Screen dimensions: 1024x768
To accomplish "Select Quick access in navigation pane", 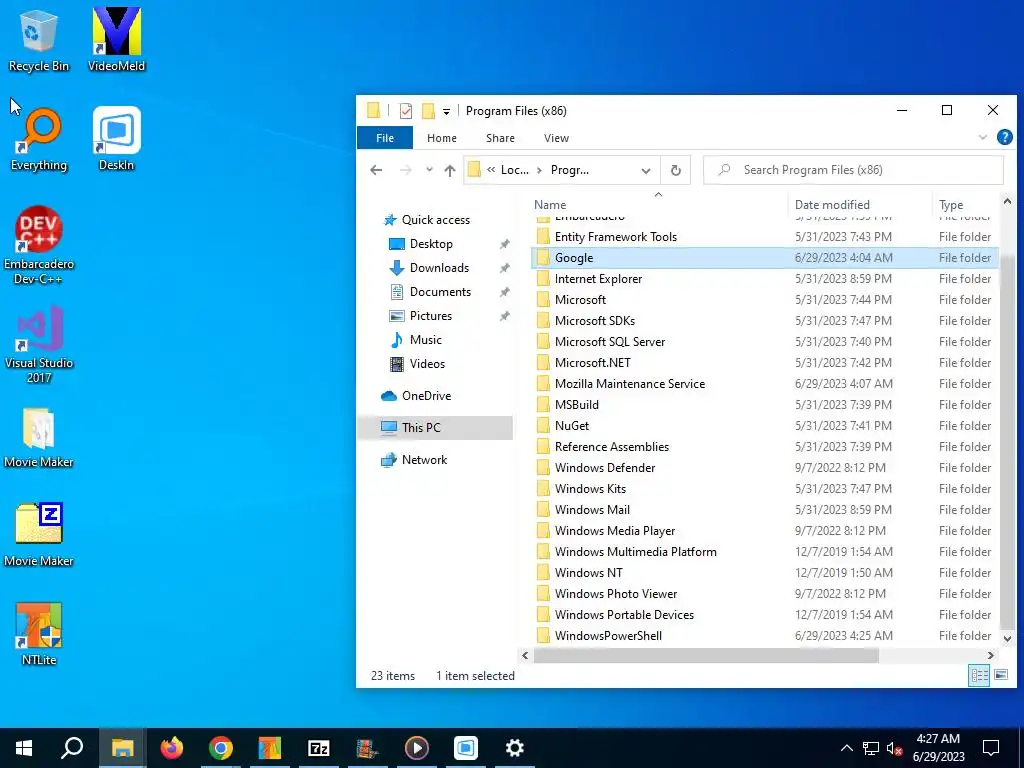I will 435,220.
